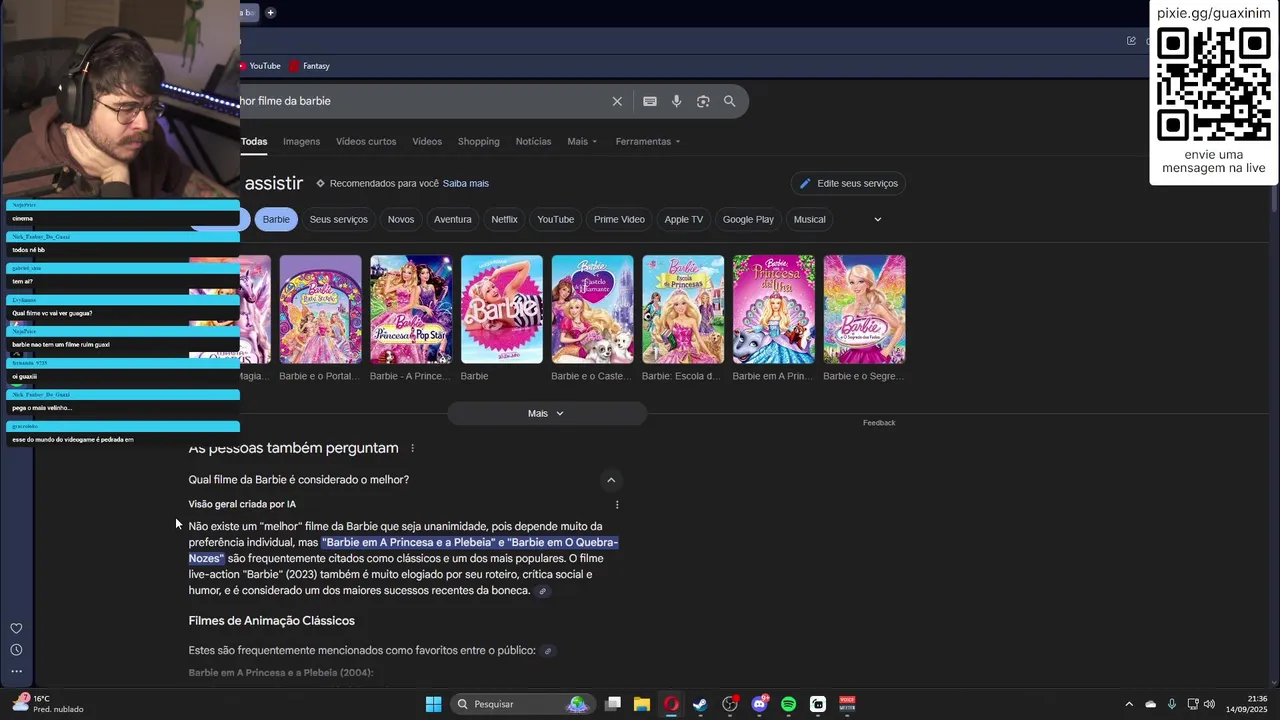Start voice search with the microphone icon
This screenshot has width=1280, height=720.
click(x=677, y=101)
